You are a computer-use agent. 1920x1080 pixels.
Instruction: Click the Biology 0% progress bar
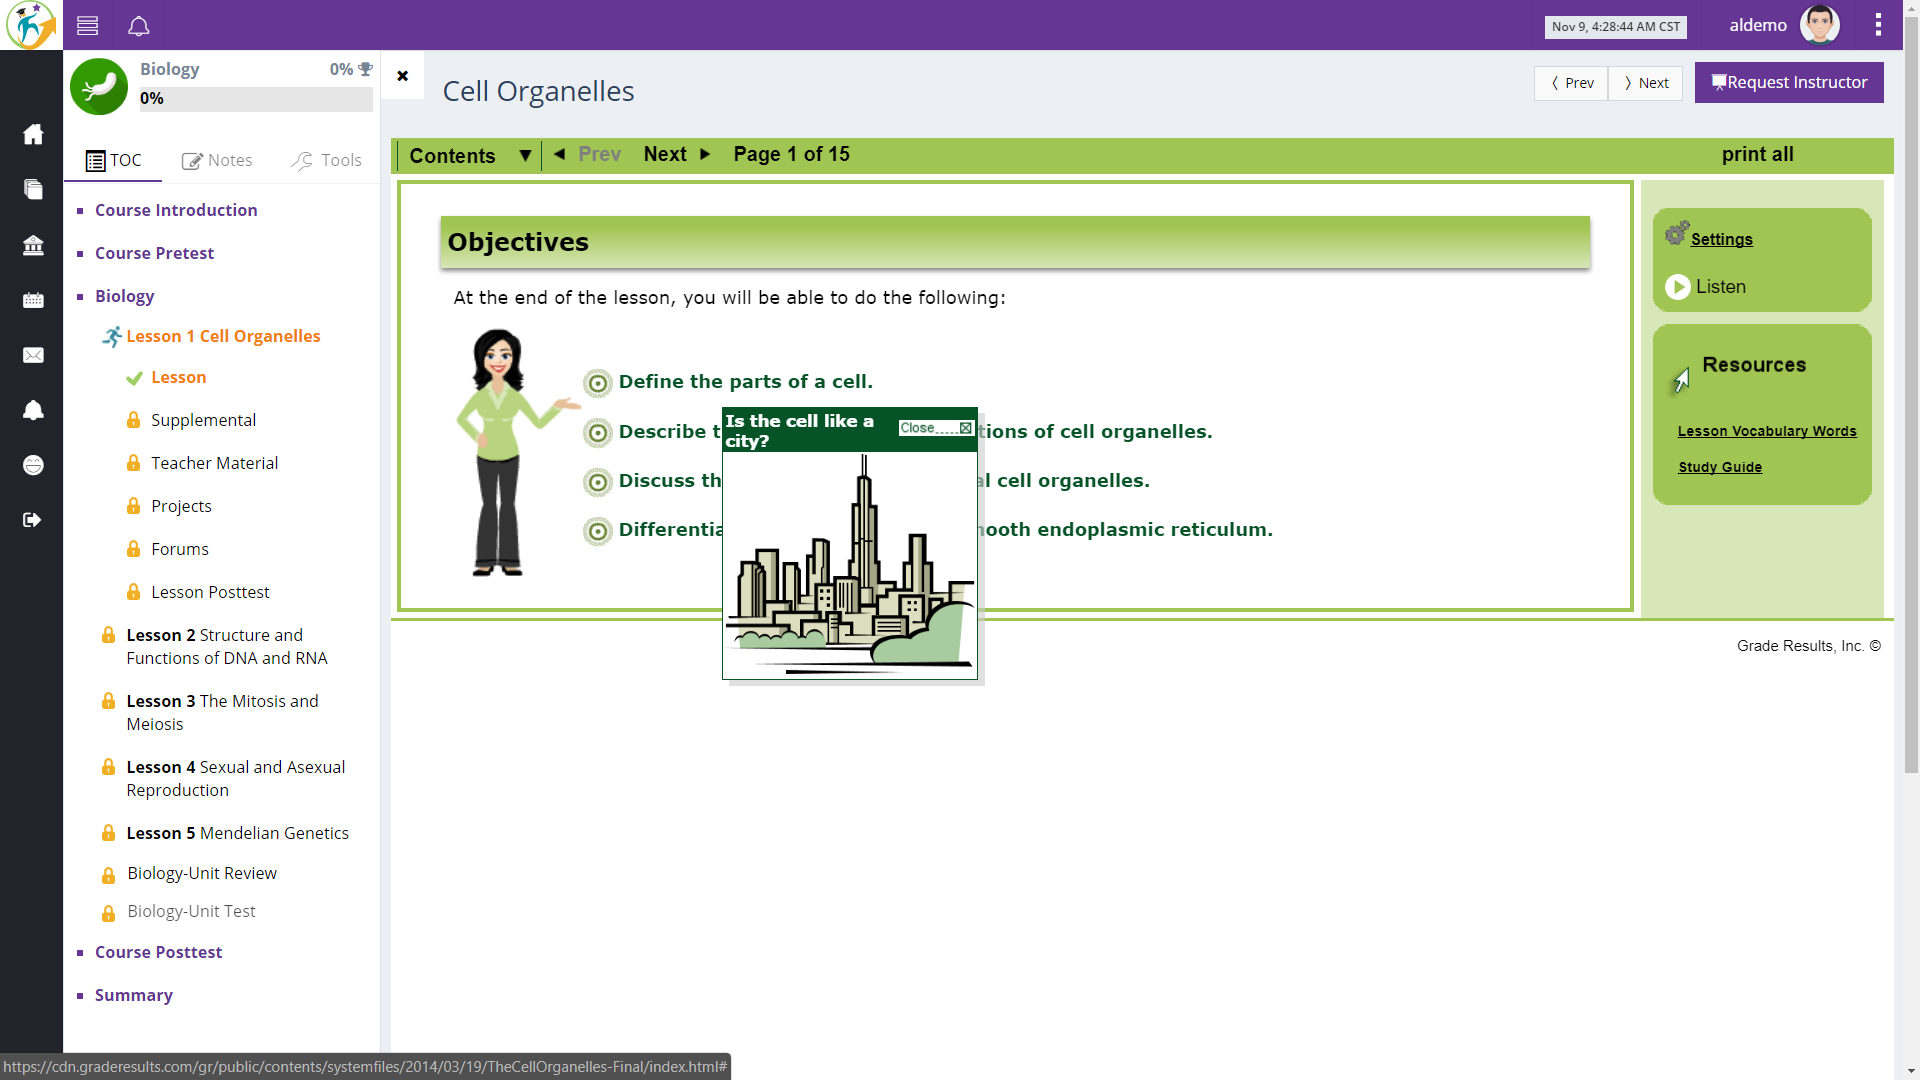[x=256, y=99]
